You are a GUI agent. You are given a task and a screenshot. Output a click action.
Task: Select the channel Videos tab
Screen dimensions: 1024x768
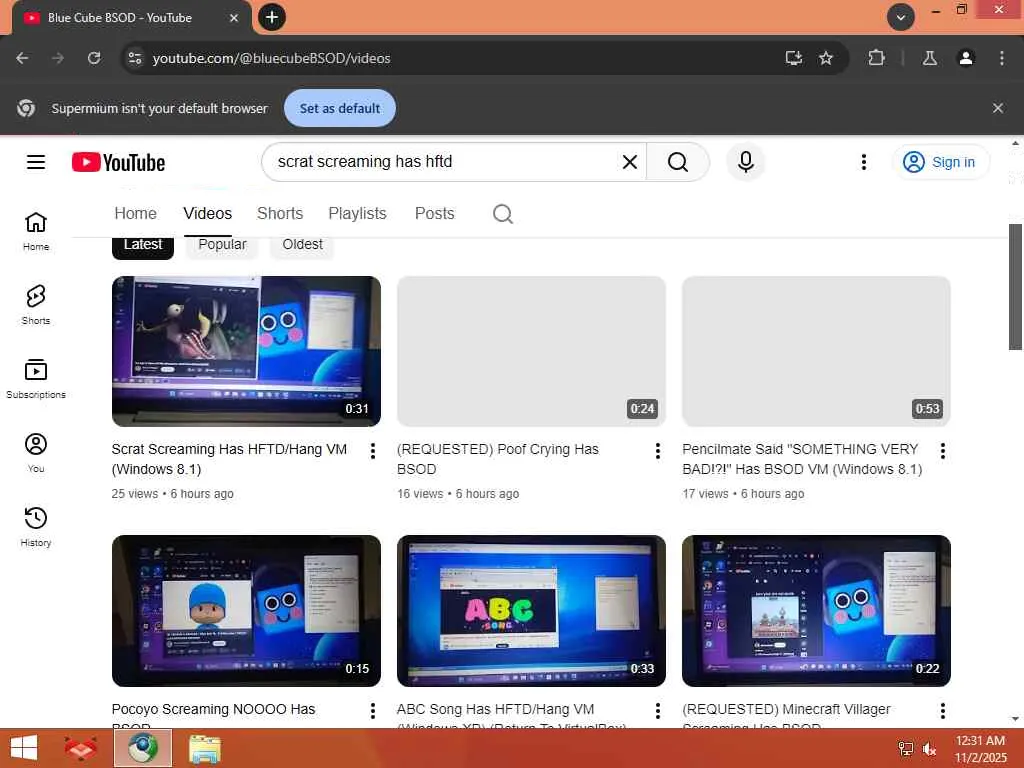pos(208,214)
